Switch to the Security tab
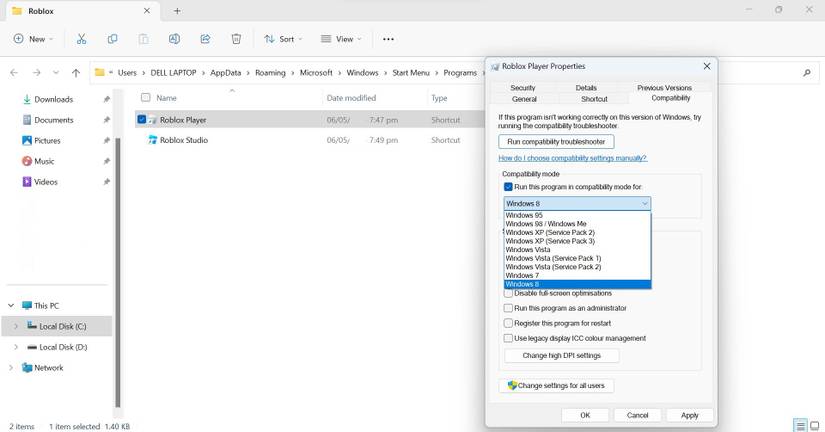Screen dimensions: 825x432 click(522, 88)
